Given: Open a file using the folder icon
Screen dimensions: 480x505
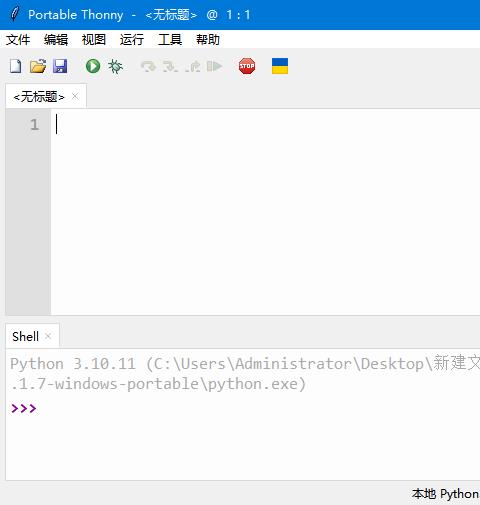Looking at the screenshot, I should 38,66.
